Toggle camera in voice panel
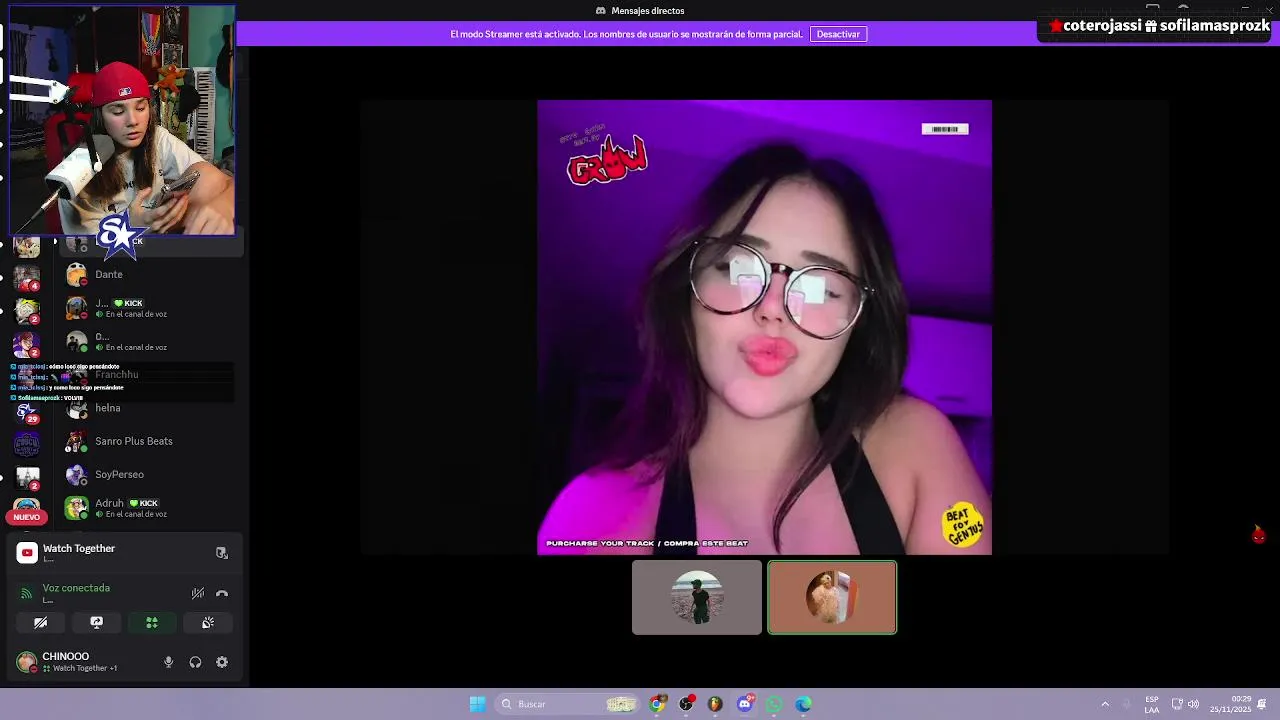The image size is (1280, 720). 41,622
